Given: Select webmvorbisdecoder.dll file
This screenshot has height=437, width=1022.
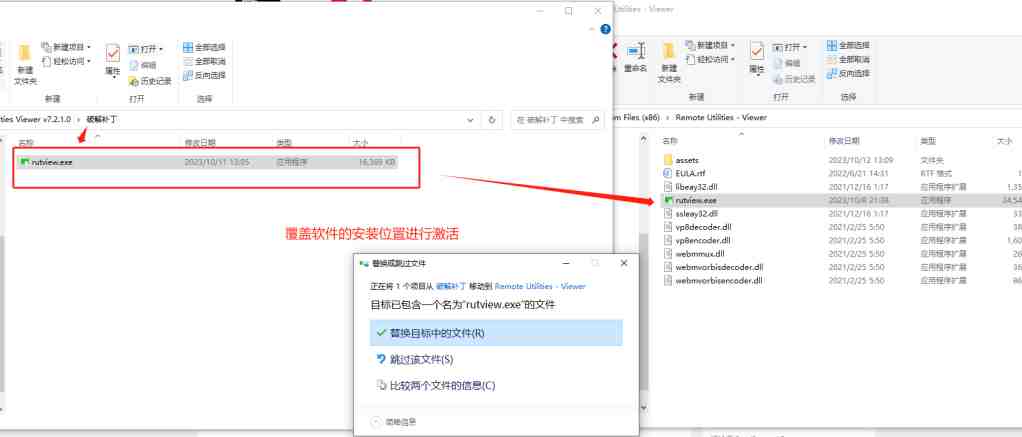Looking at the screenshot, I should point(719,267).
